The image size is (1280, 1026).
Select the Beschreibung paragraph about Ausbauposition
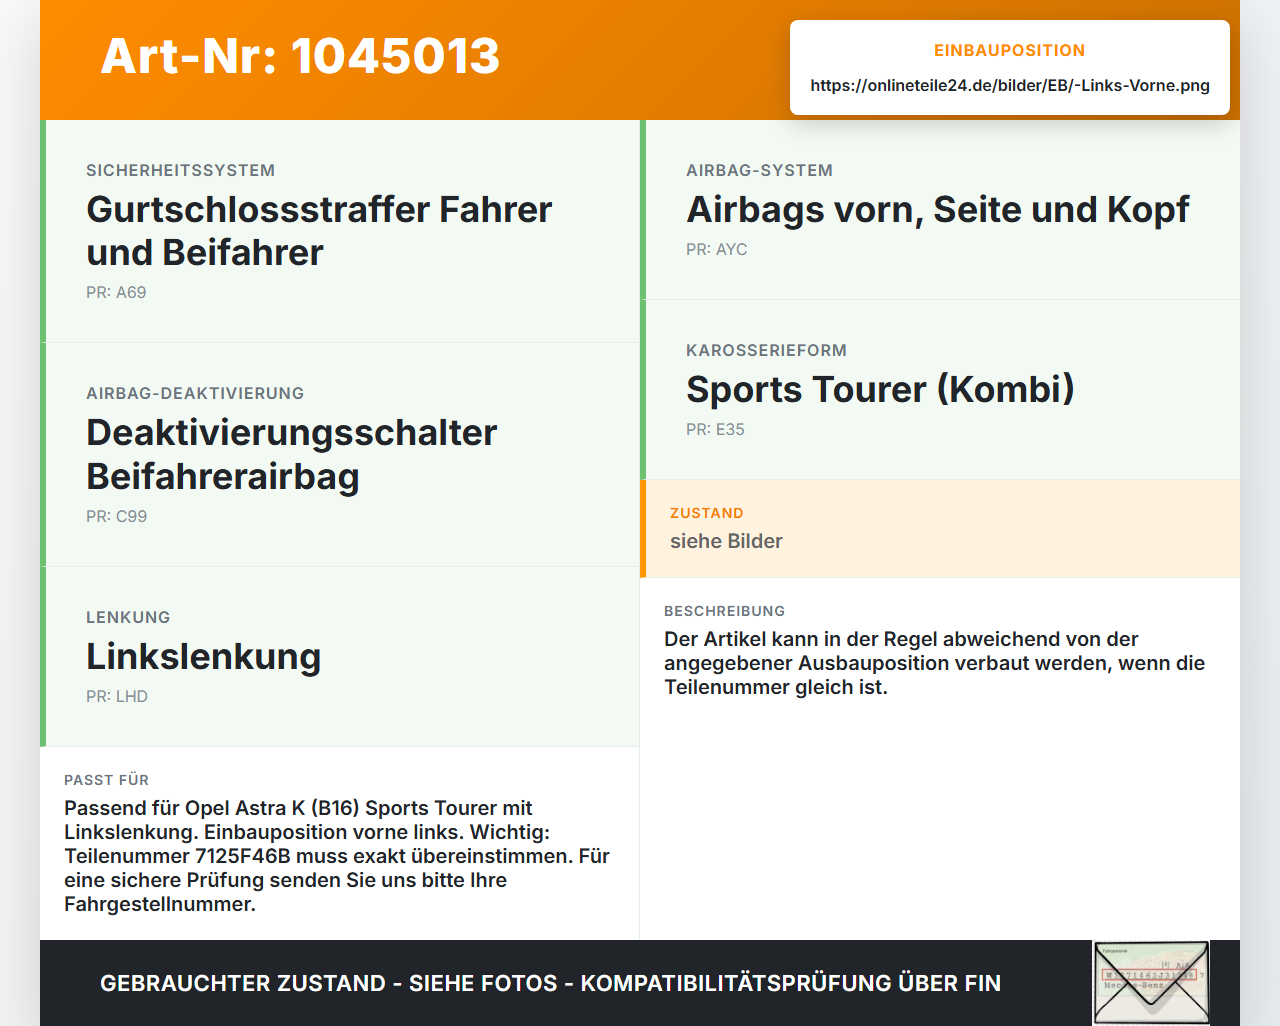(935, 663)
